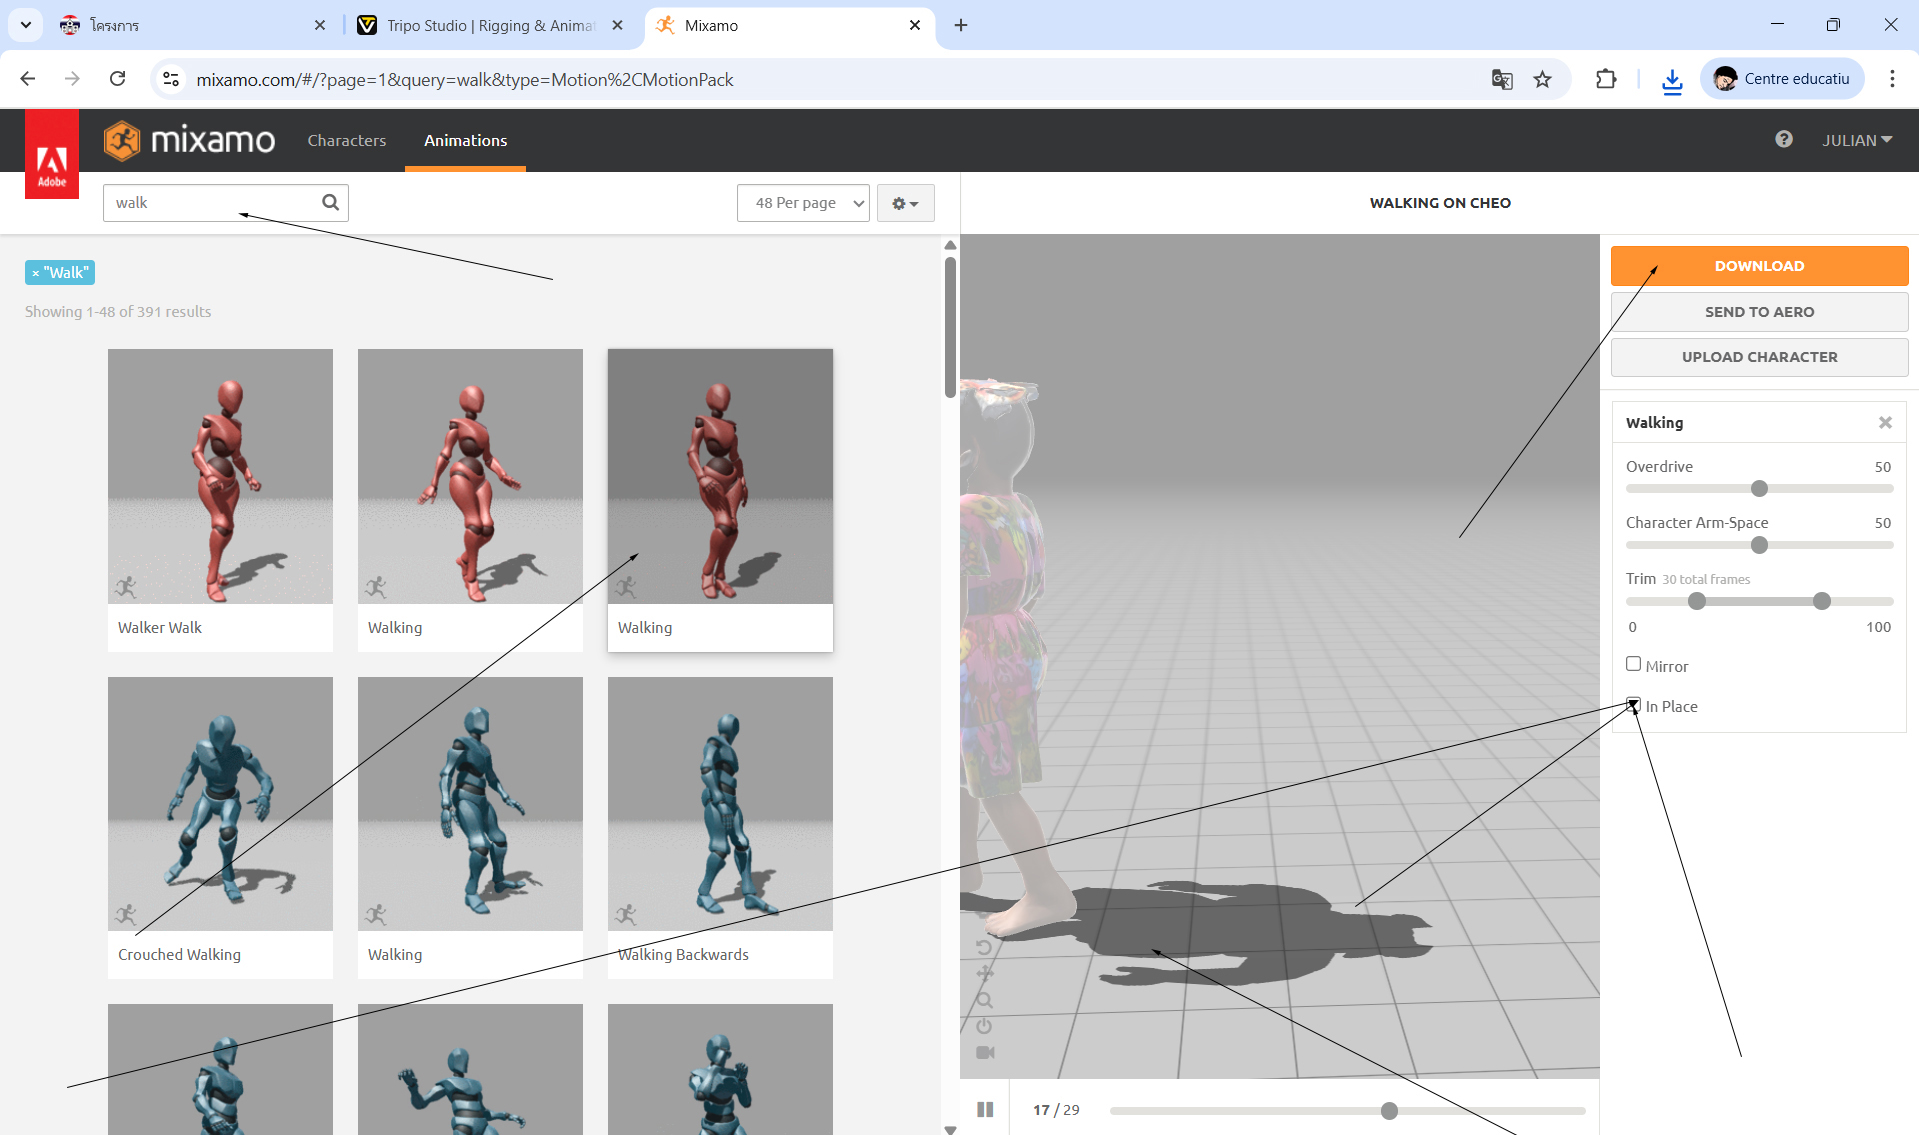
Task: Expand the gear settings dropdown
Action: (x=905, y=203)
